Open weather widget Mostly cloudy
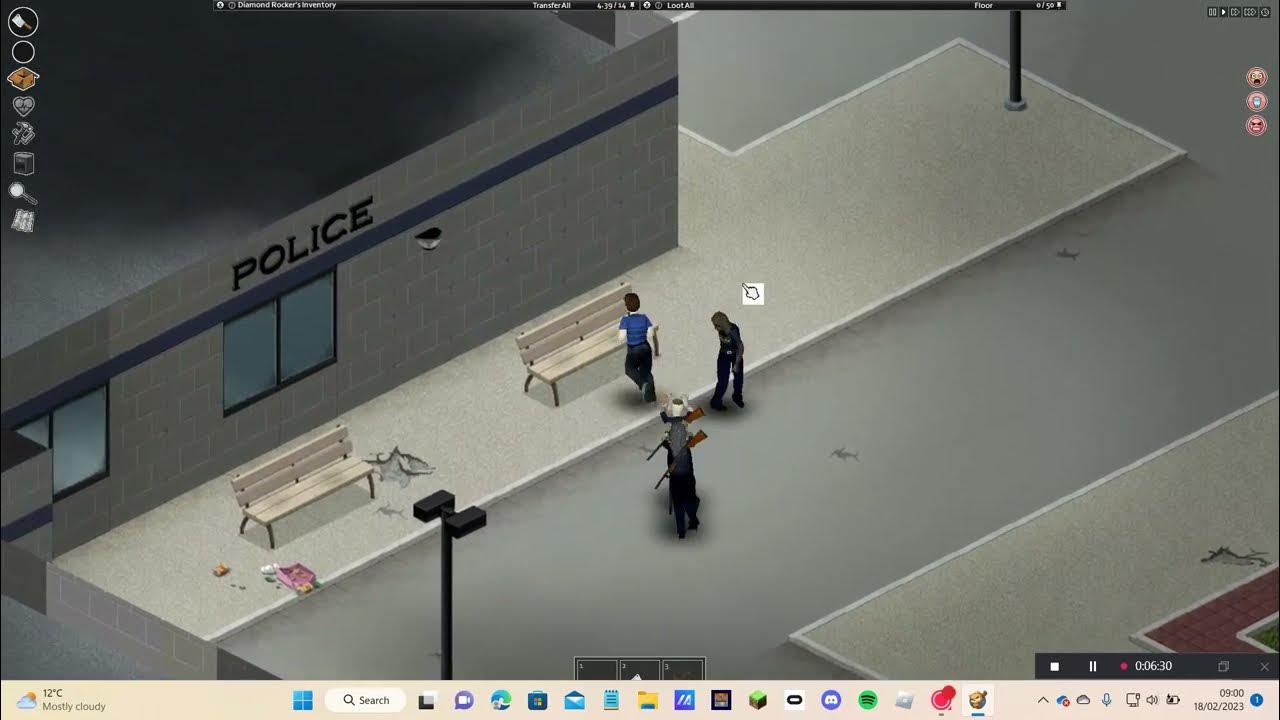Viewport: 1280px width, 720px height. (61, 700)
